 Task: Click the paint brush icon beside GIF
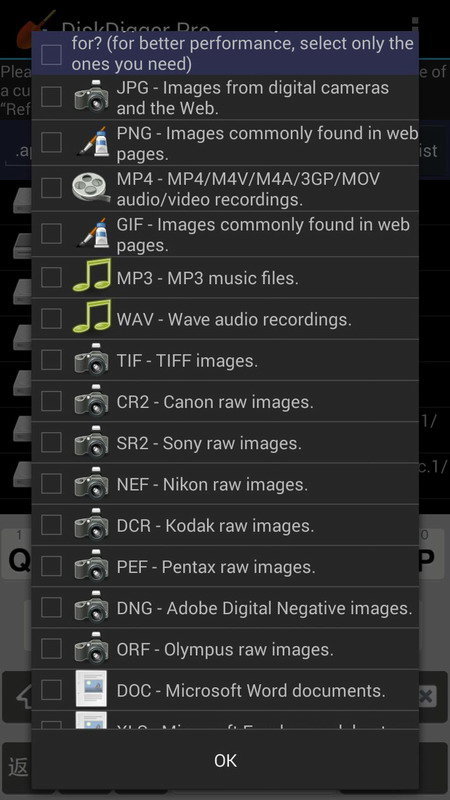pyautogui.click(x=91, y=233)
